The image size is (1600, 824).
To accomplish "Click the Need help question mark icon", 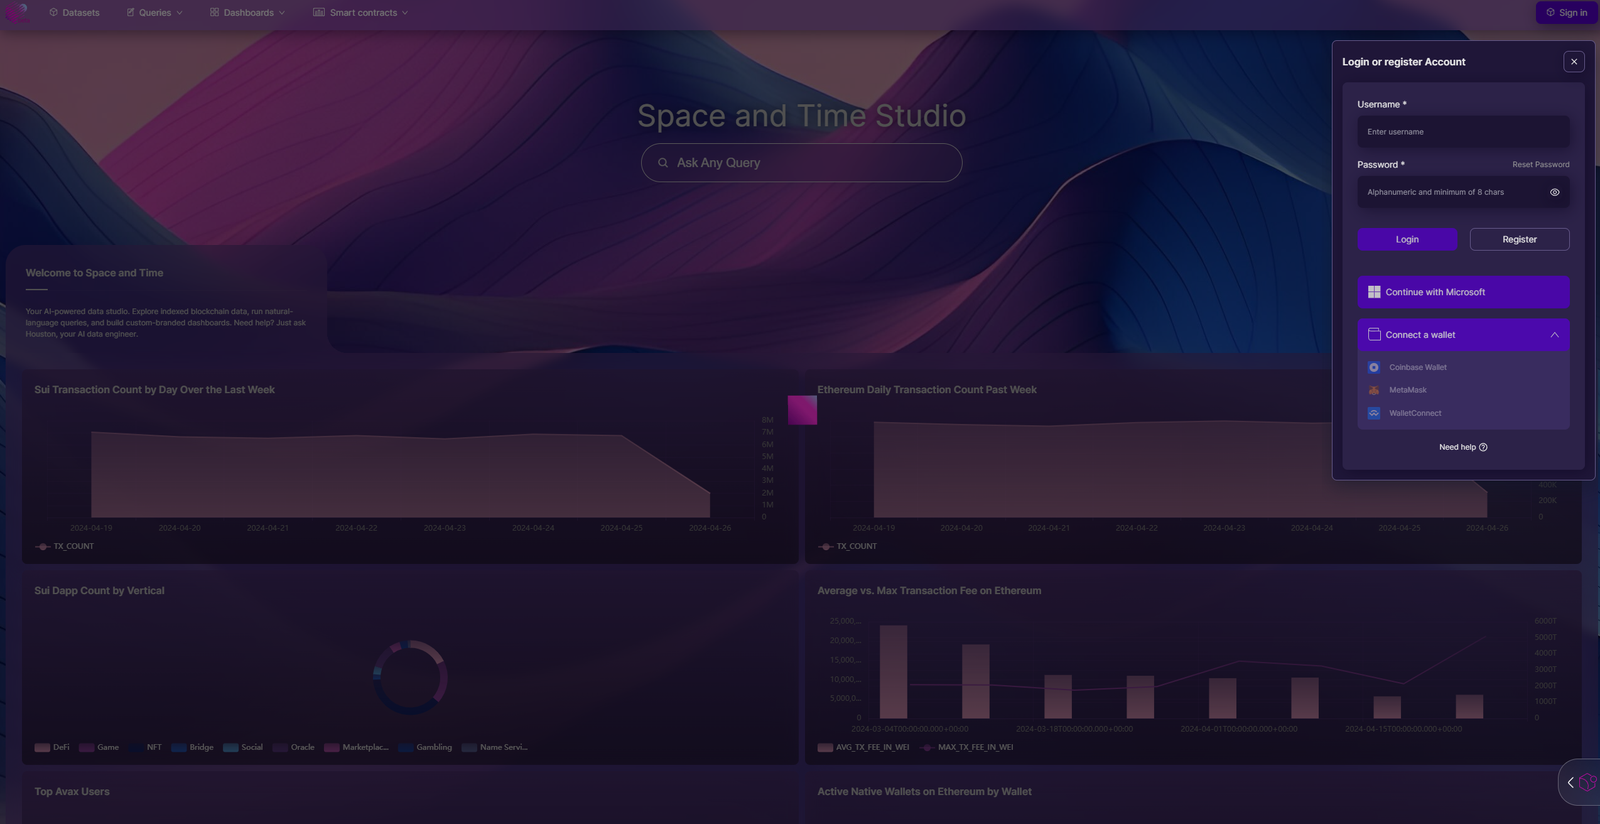I will tap(1483, 447).
